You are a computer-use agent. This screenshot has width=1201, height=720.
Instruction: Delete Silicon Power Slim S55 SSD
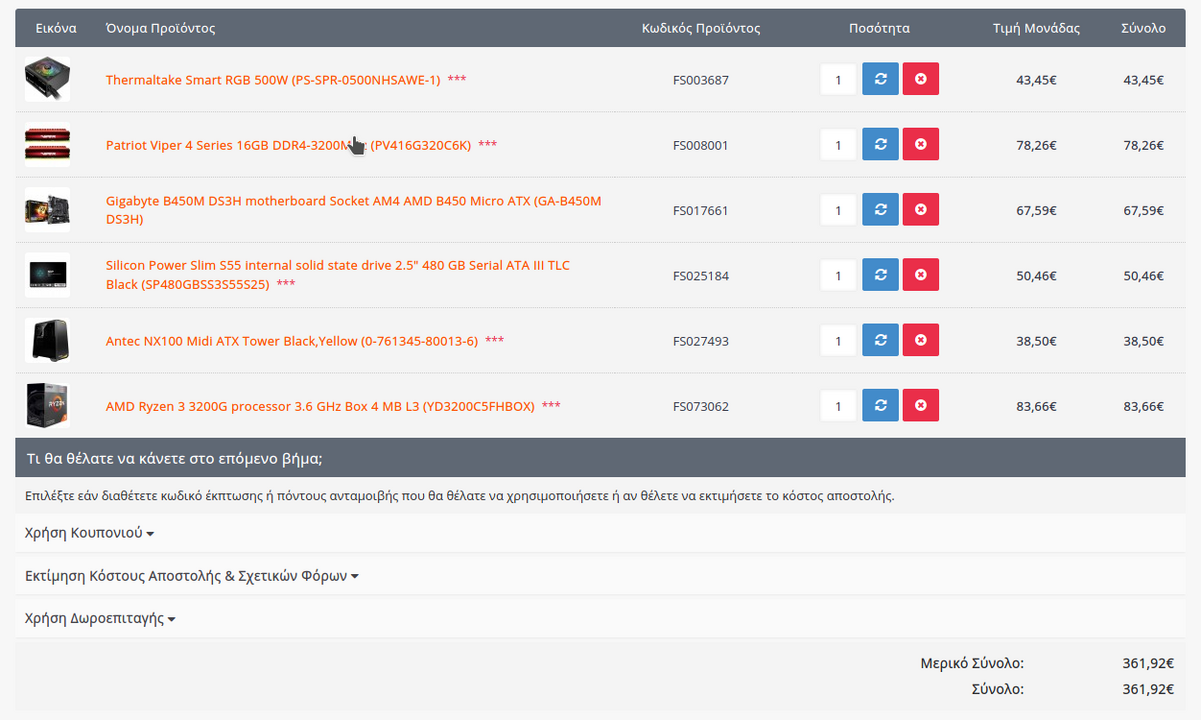coord(920,275)
